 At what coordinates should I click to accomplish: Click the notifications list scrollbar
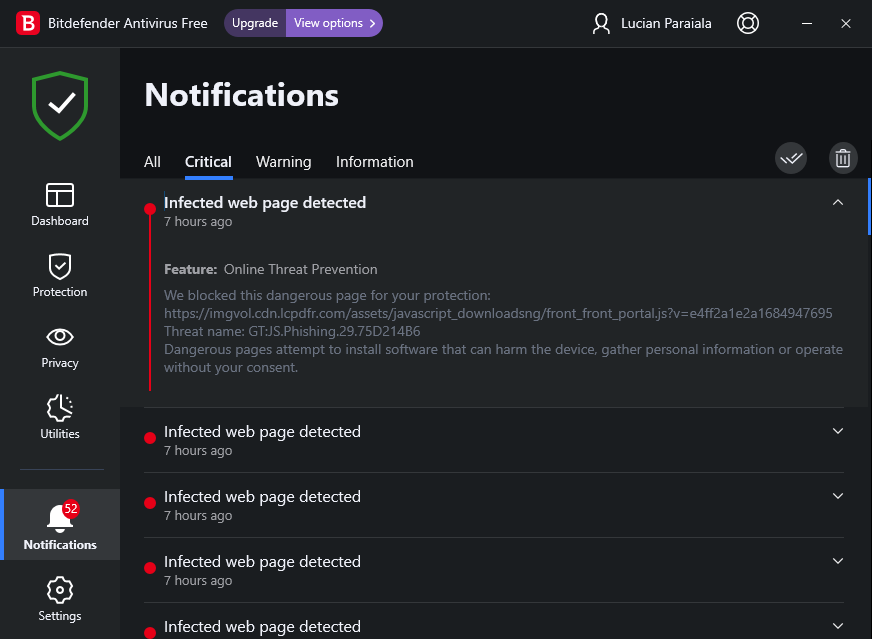pos(869,207)
